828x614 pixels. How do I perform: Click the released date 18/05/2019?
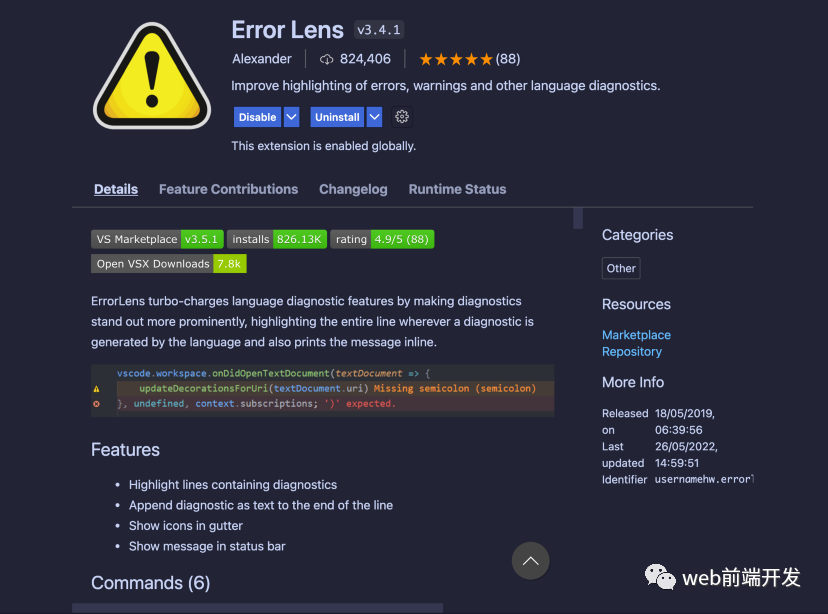[685, 413]
